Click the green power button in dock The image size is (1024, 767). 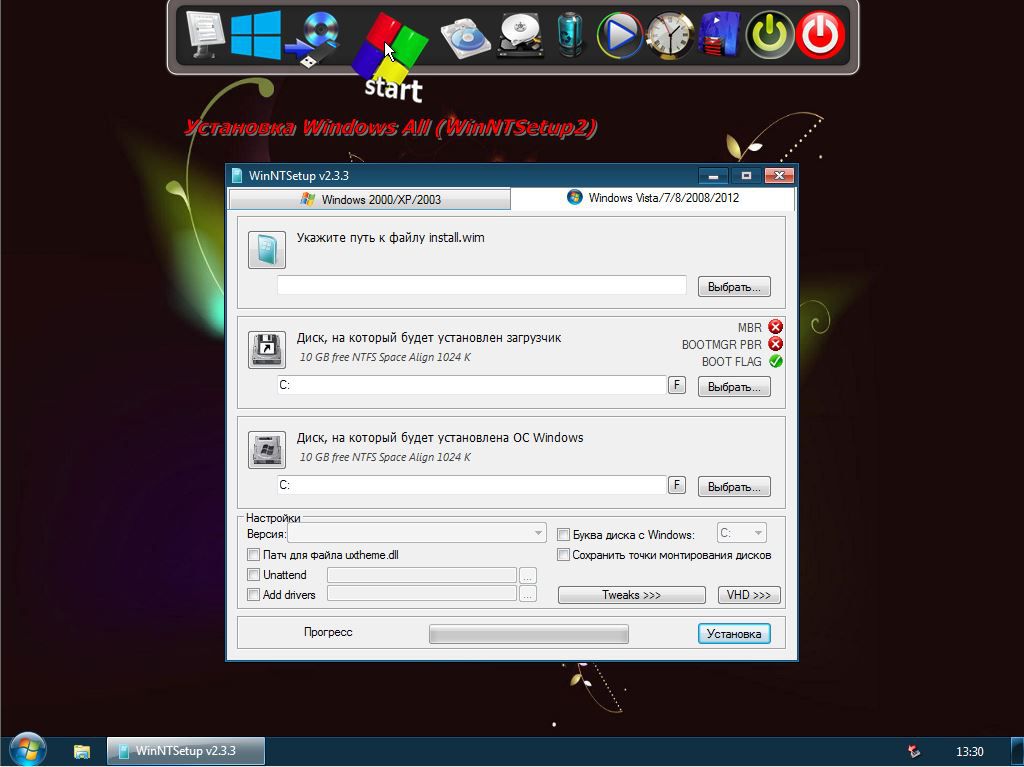(770, 35)
